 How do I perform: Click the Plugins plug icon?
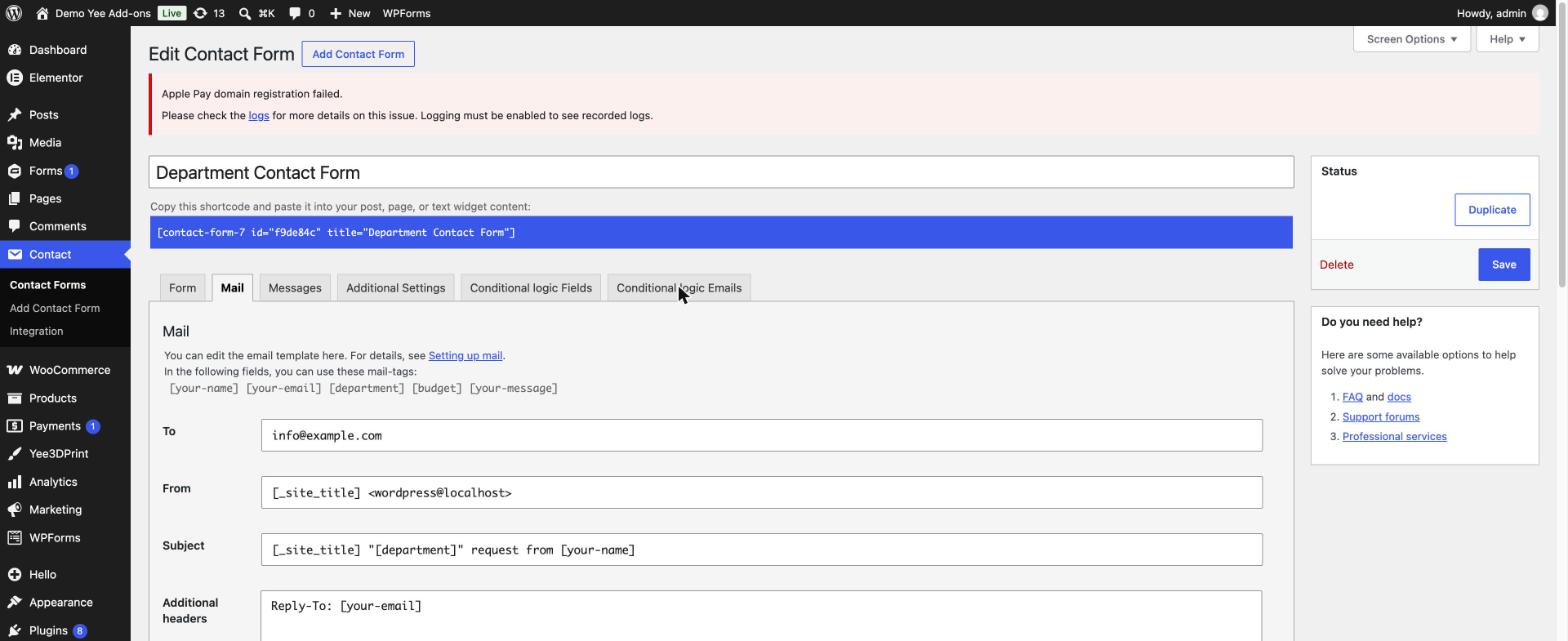point(14,631)
